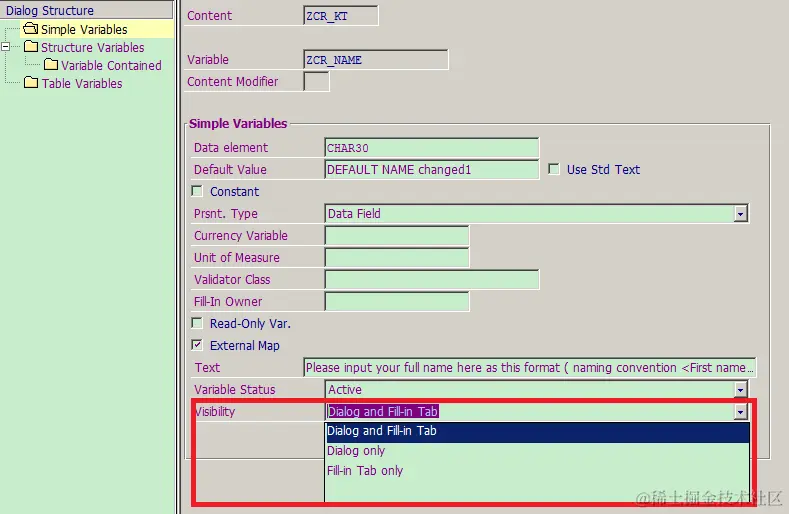789x514 pixels.
Task: Click the Unit of Measure input field
Action: (397, 257)
